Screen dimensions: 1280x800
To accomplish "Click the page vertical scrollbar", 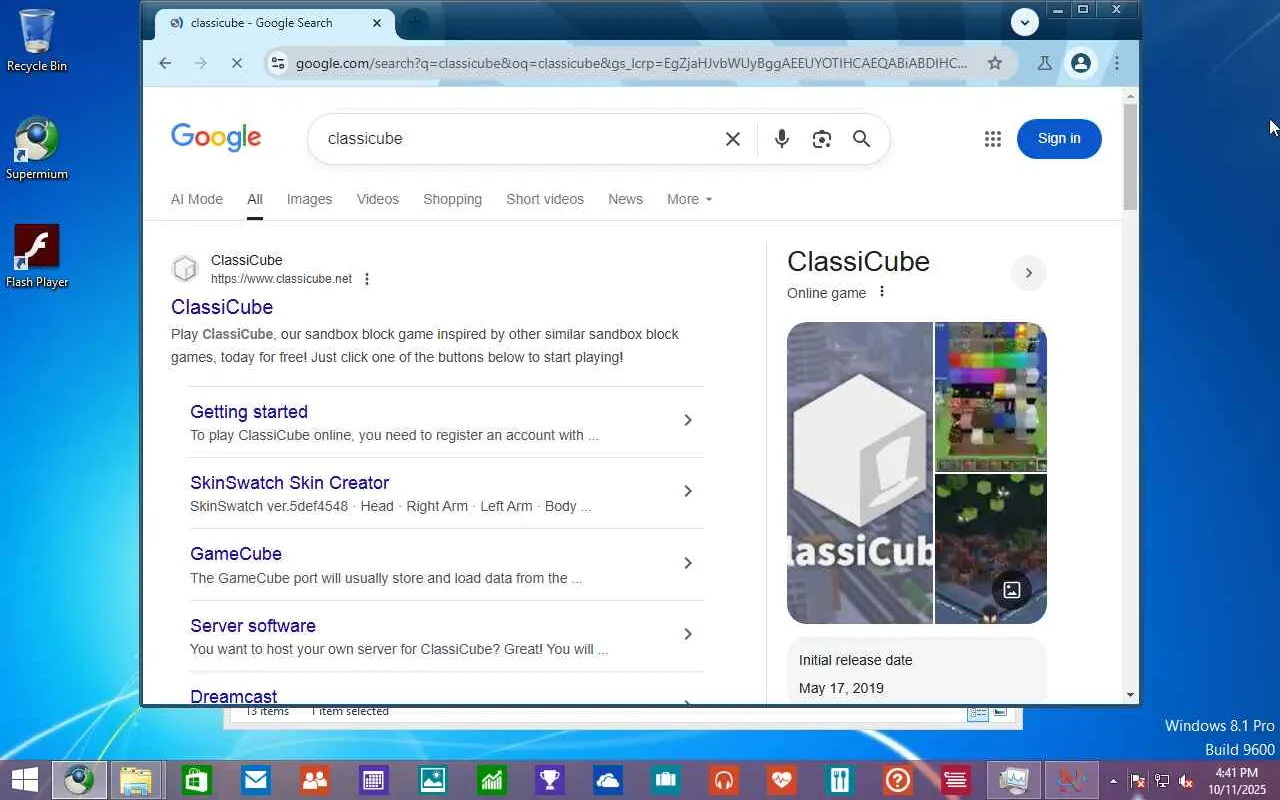I will (1130, 156).
